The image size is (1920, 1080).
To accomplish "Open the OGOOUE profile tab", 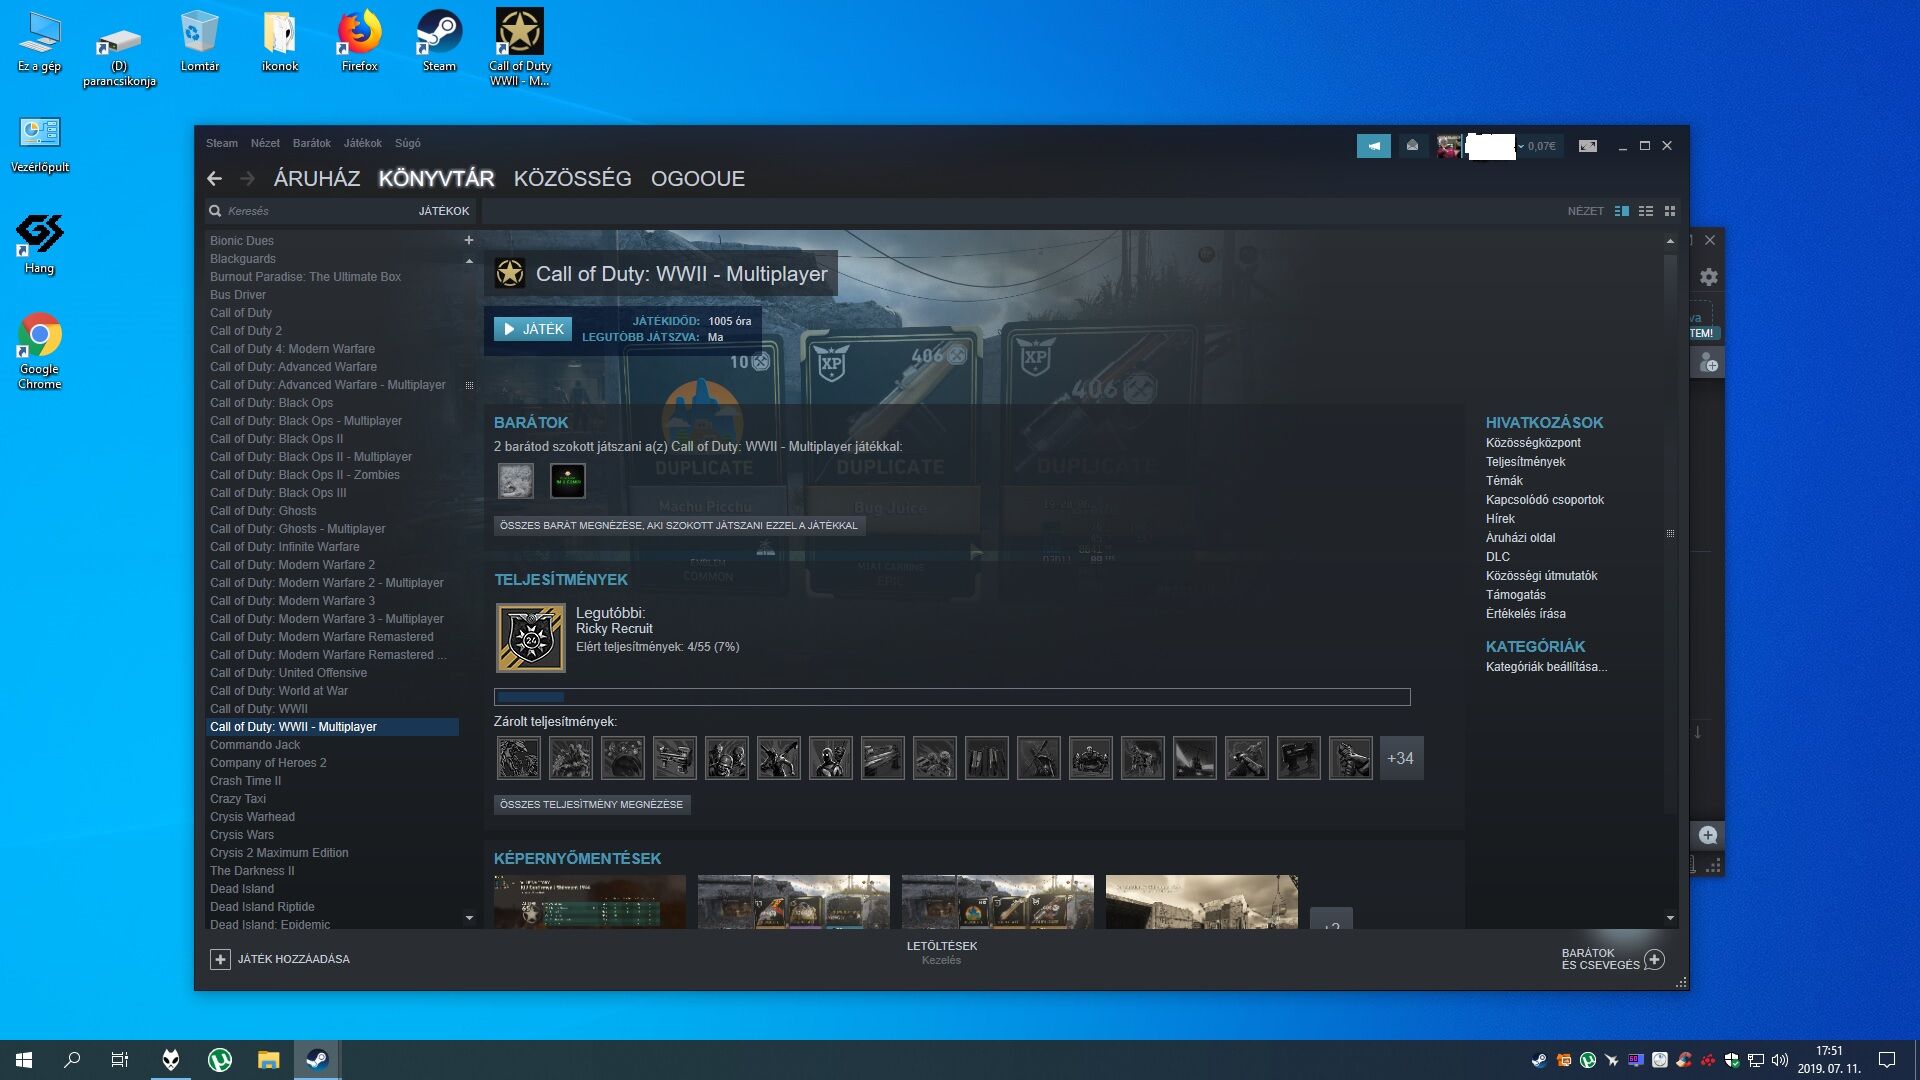I will pyautogui.click(x=698, y=179).
